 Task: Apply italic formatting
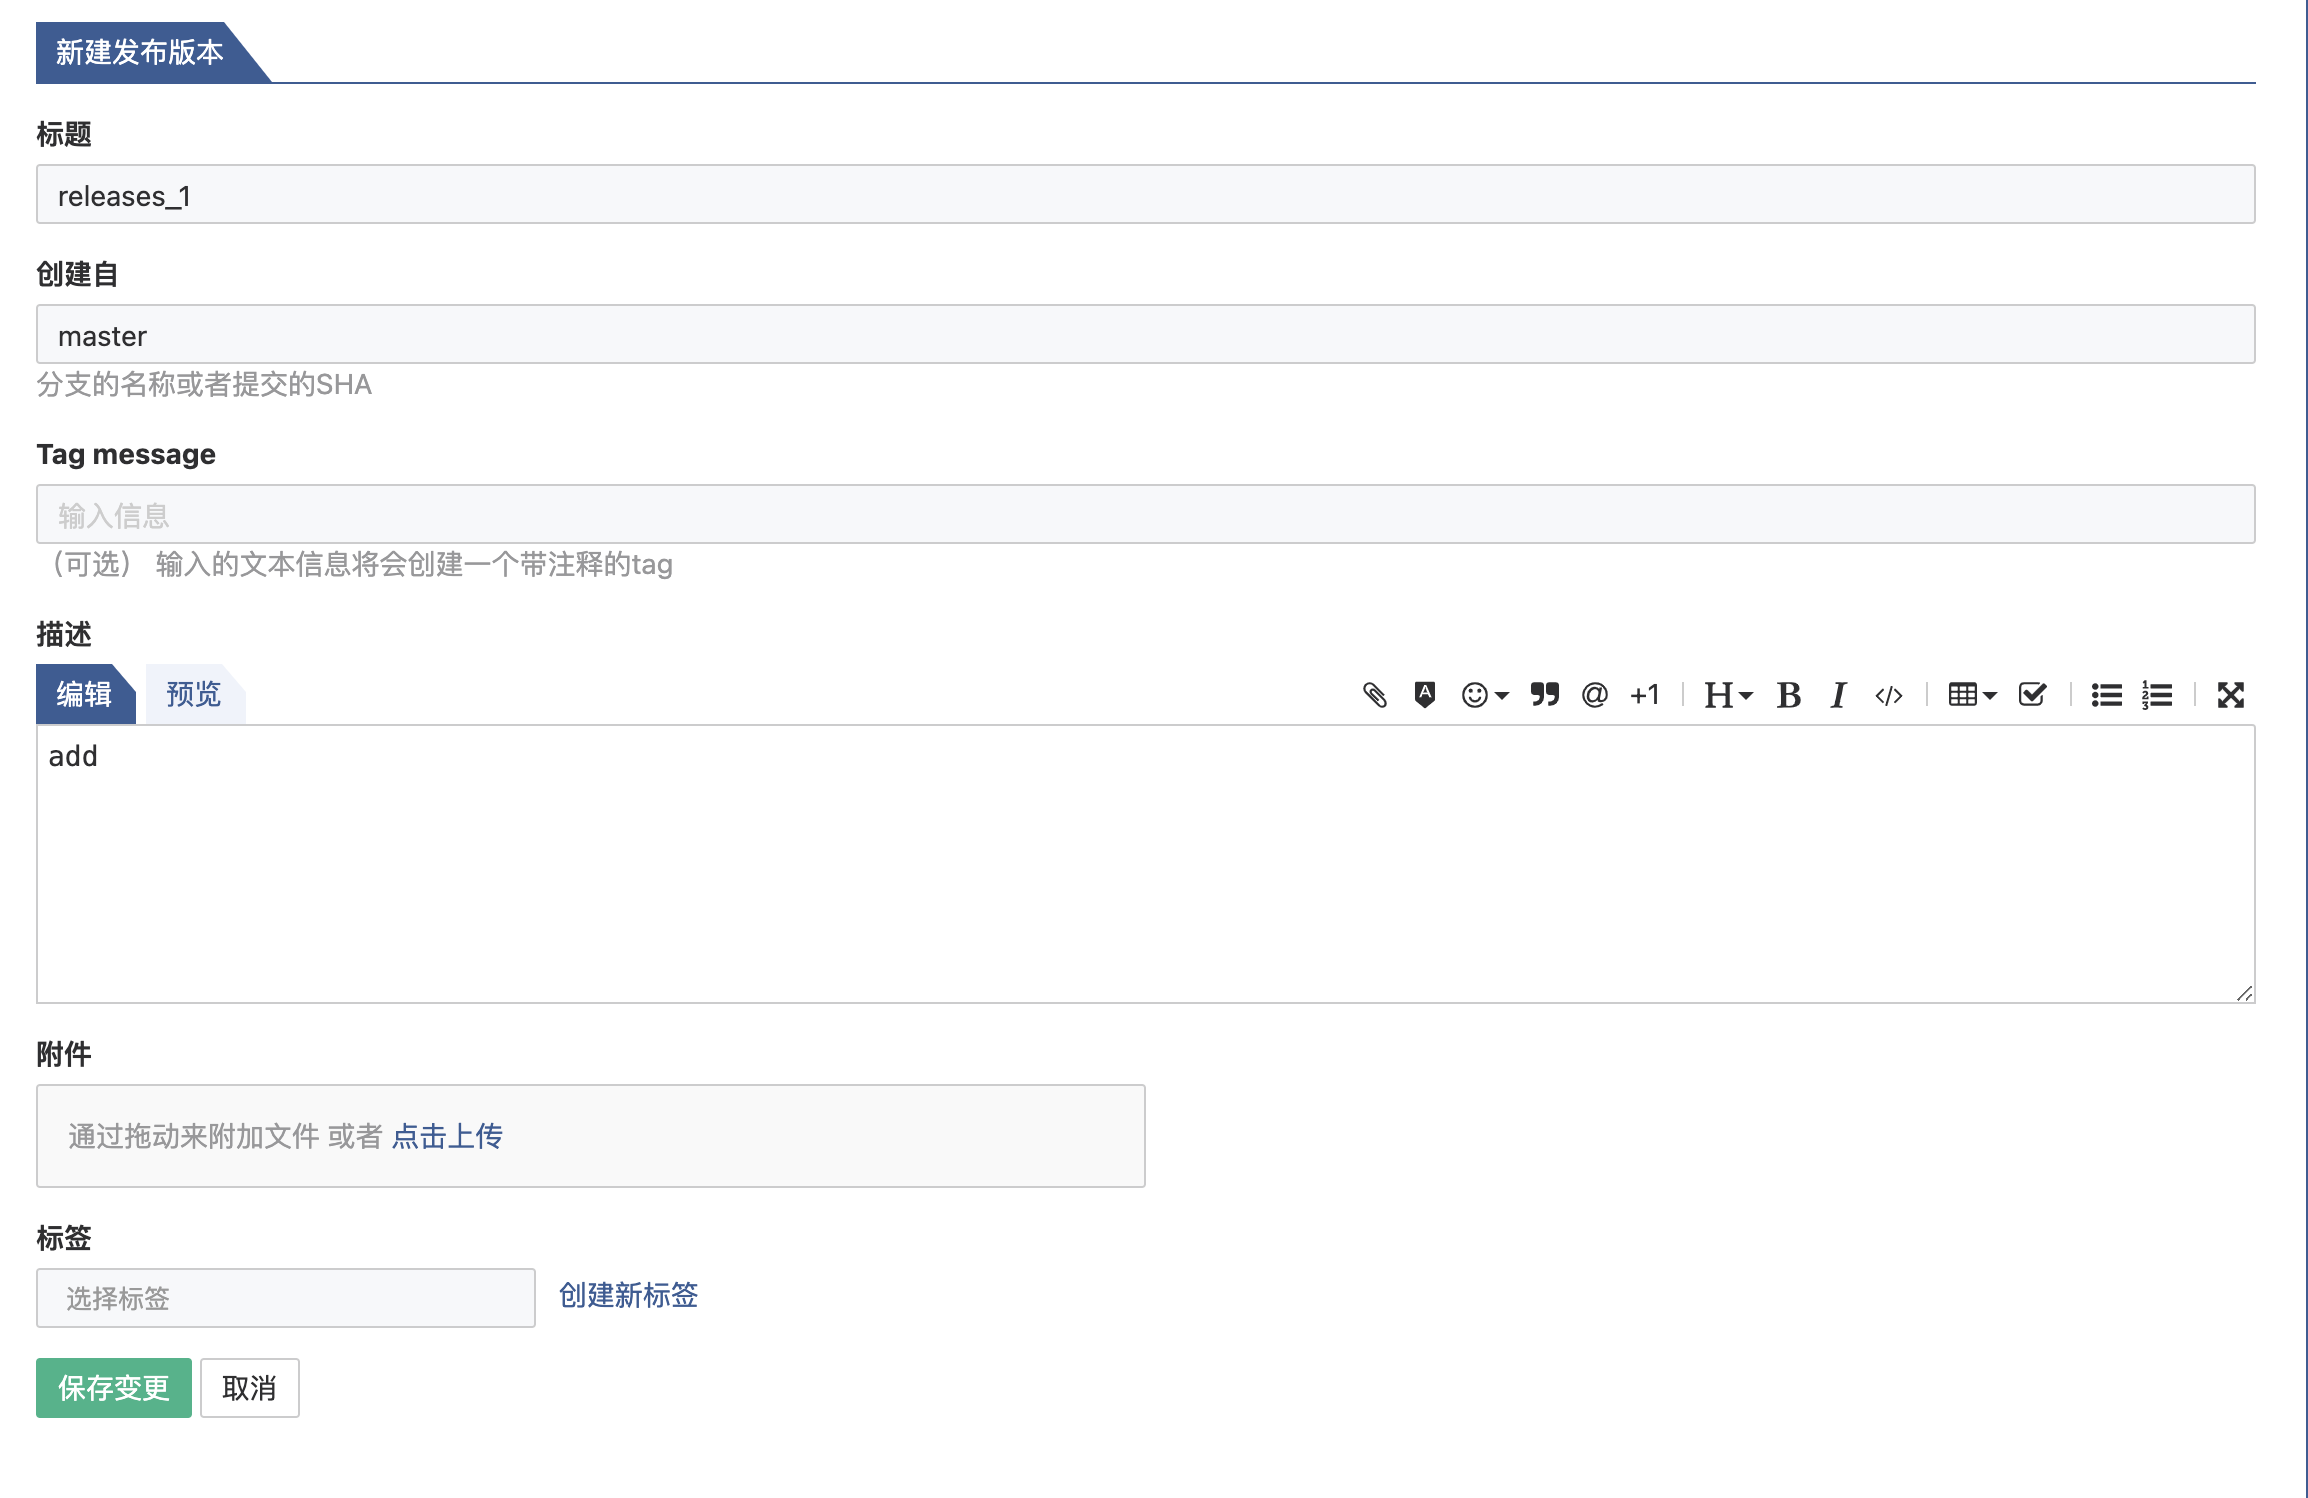(x=1838, y=695)
